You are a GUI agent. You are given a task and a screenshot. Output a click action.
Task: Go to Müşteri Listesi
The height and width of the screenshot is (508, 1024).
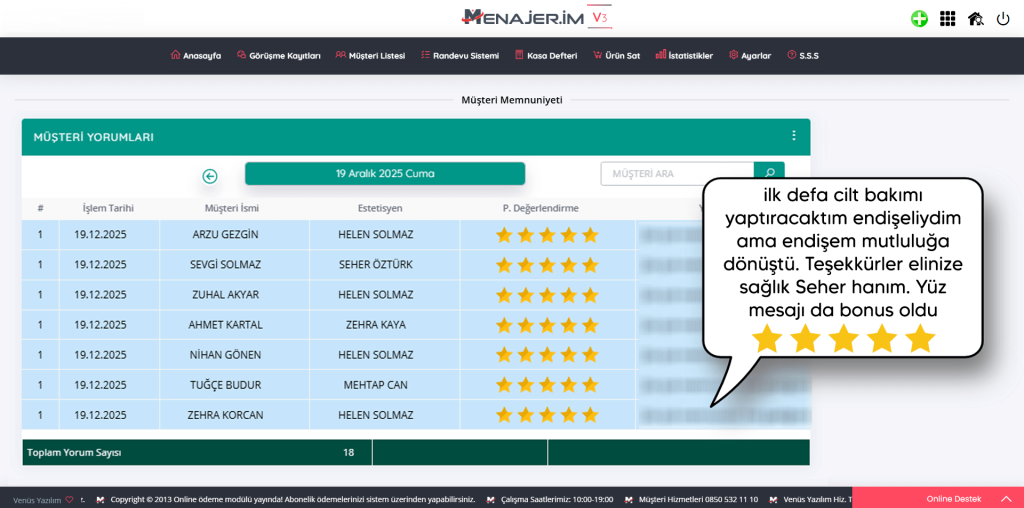(370, 56)
